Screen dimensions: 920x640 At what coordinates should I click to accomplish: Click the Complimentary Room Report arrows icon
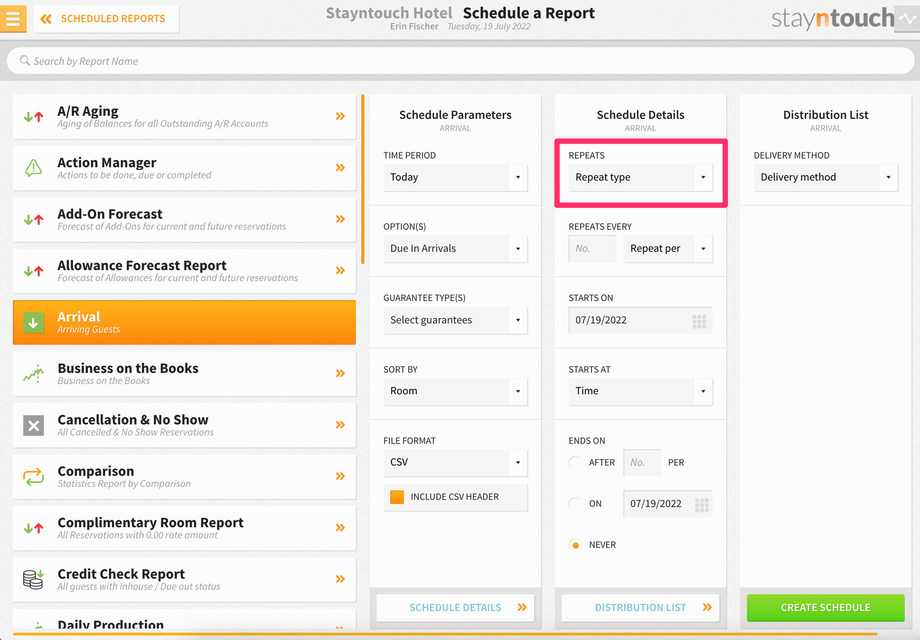(x=33, y=528)
